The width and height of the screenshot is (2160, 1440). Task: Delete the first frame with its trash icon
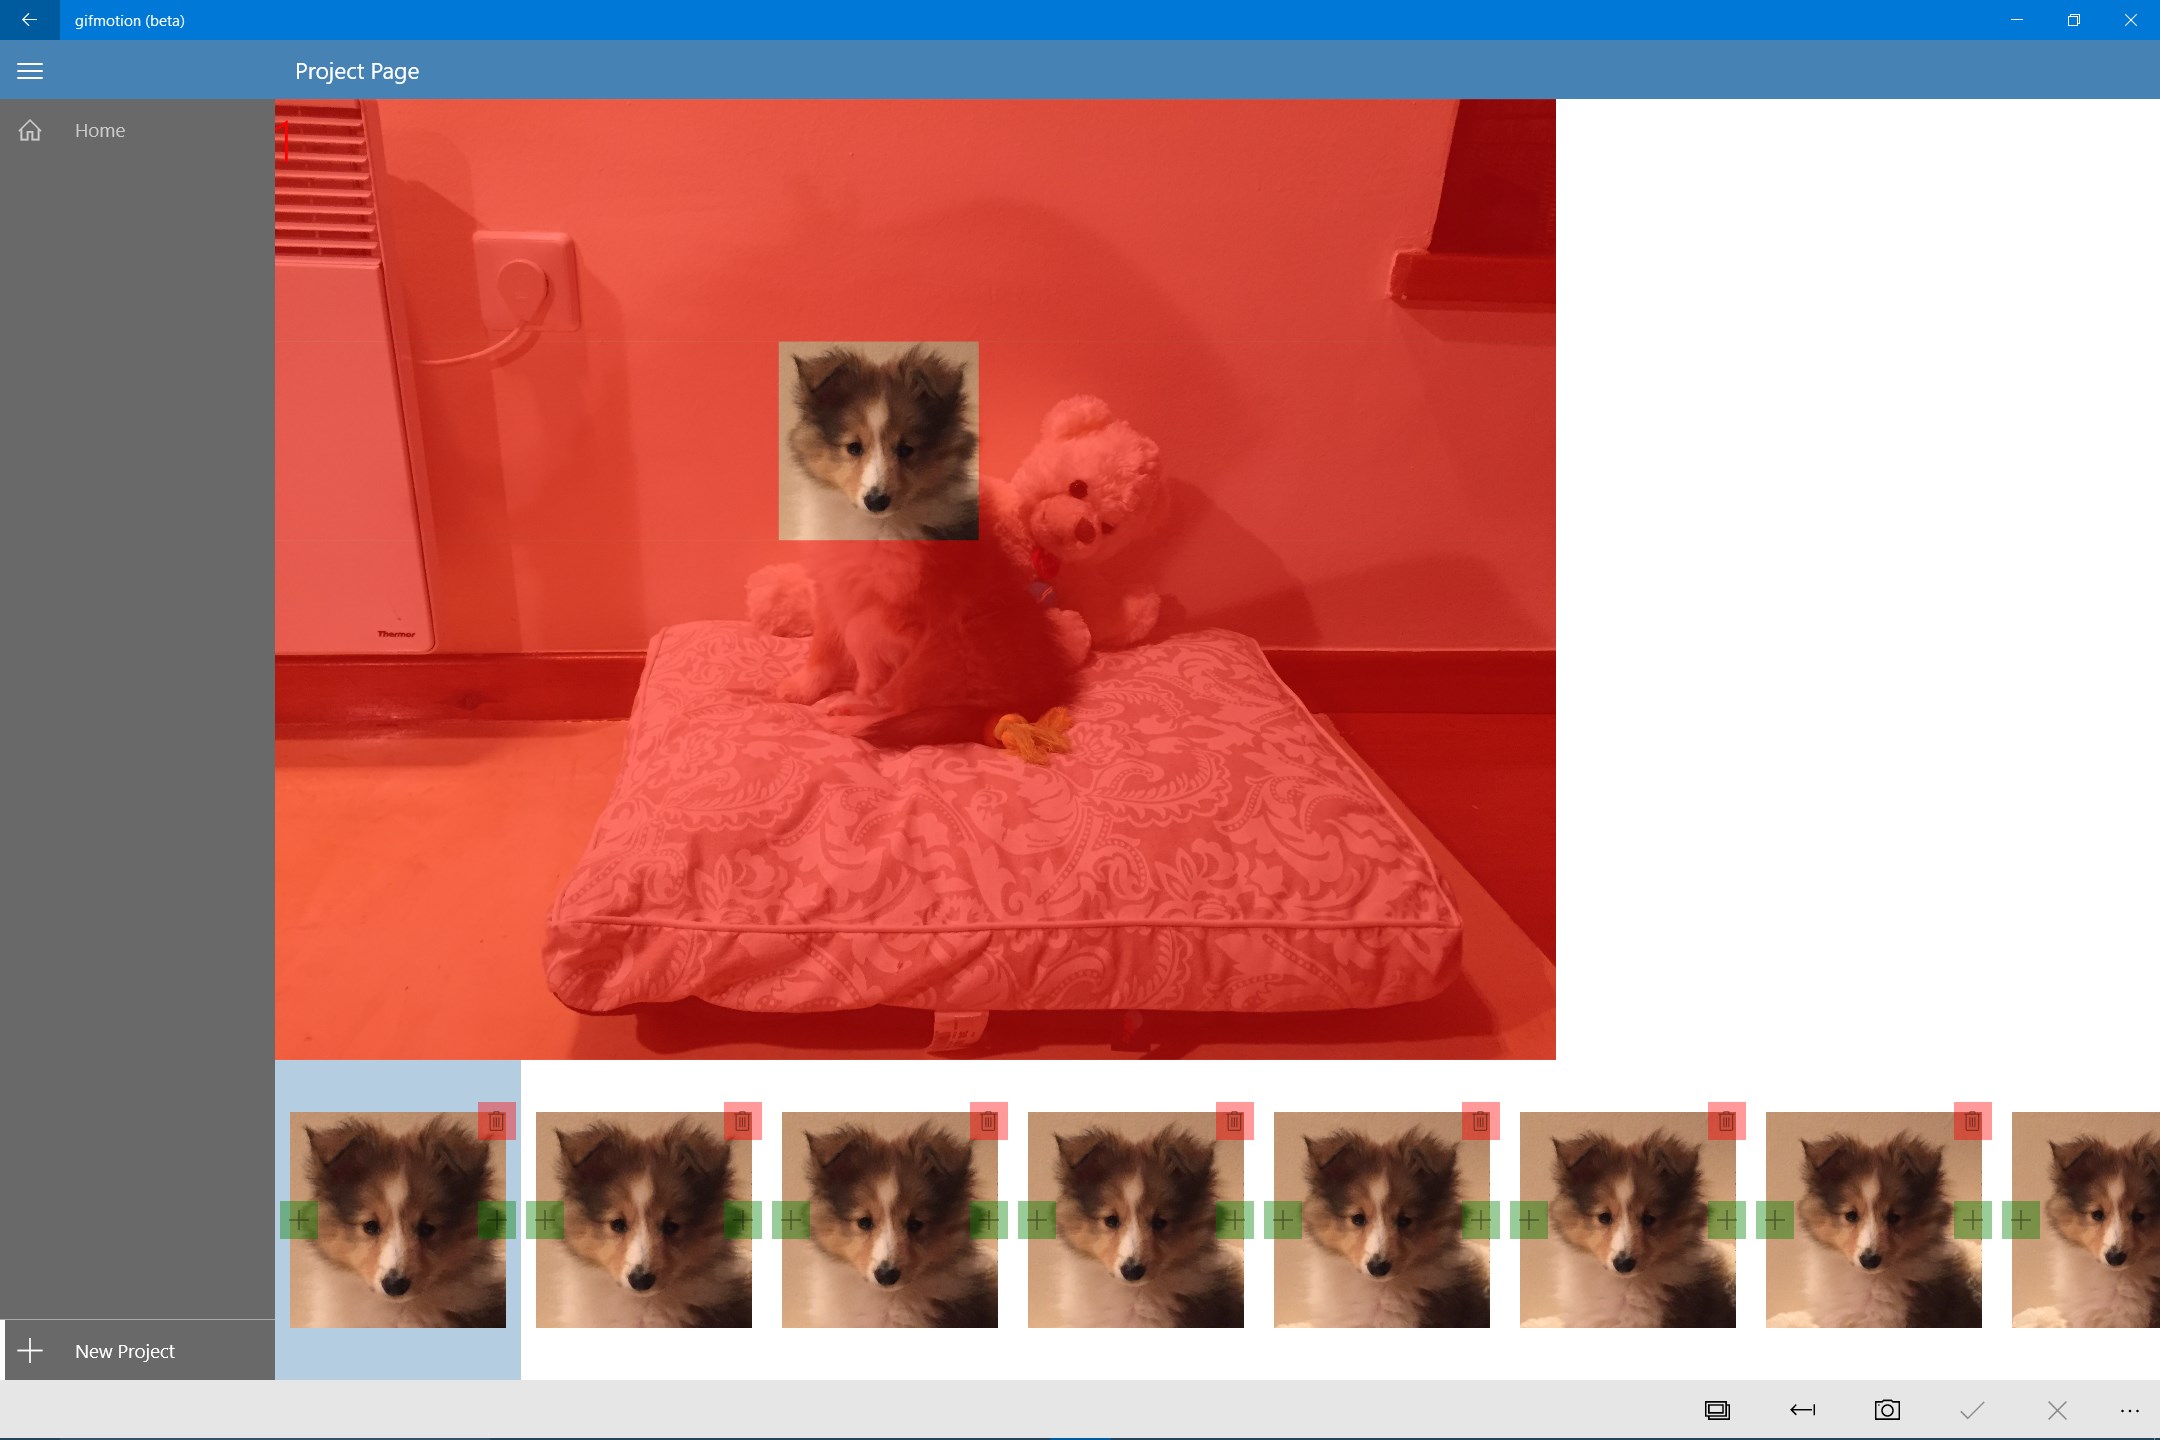point(496,1121)
